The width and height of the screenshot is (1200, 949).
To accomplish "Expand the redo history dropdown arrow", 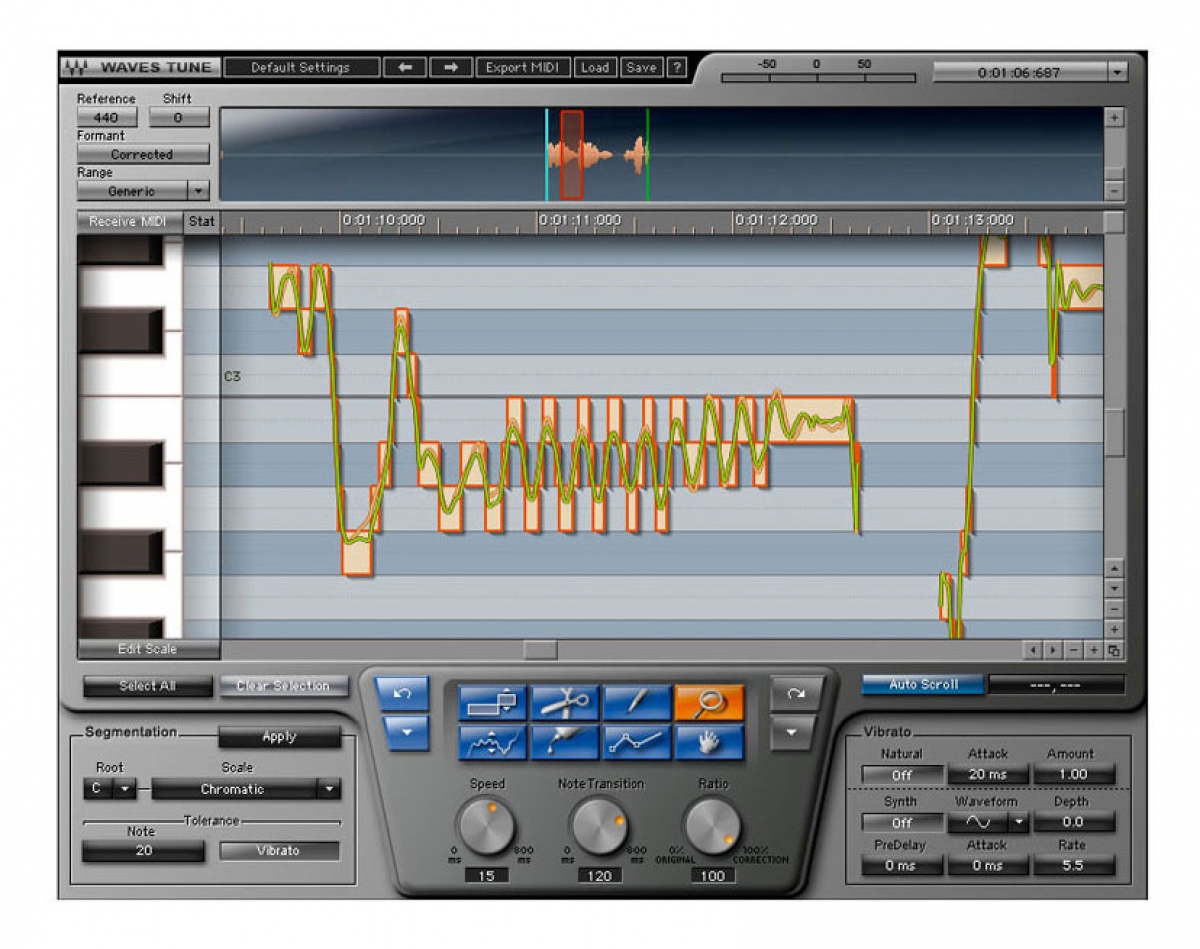I will click(x=793, y=734).
